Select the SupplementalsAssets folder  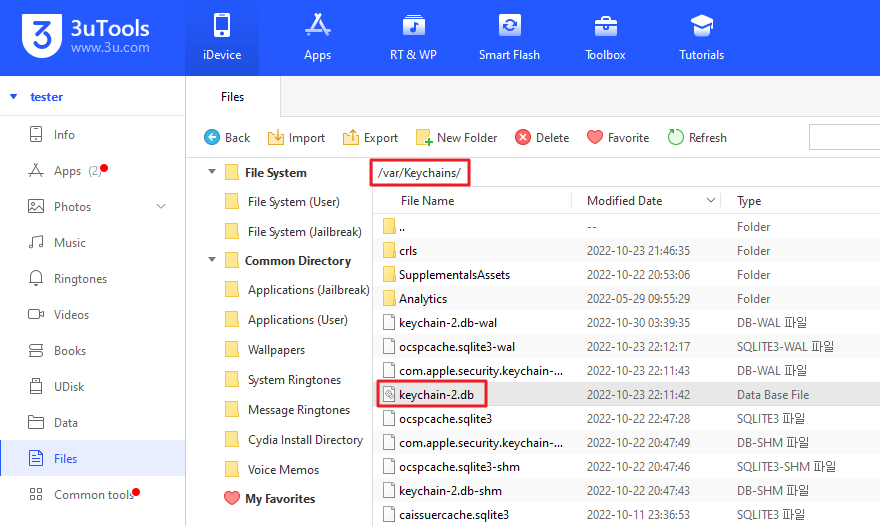click(626, 275)
